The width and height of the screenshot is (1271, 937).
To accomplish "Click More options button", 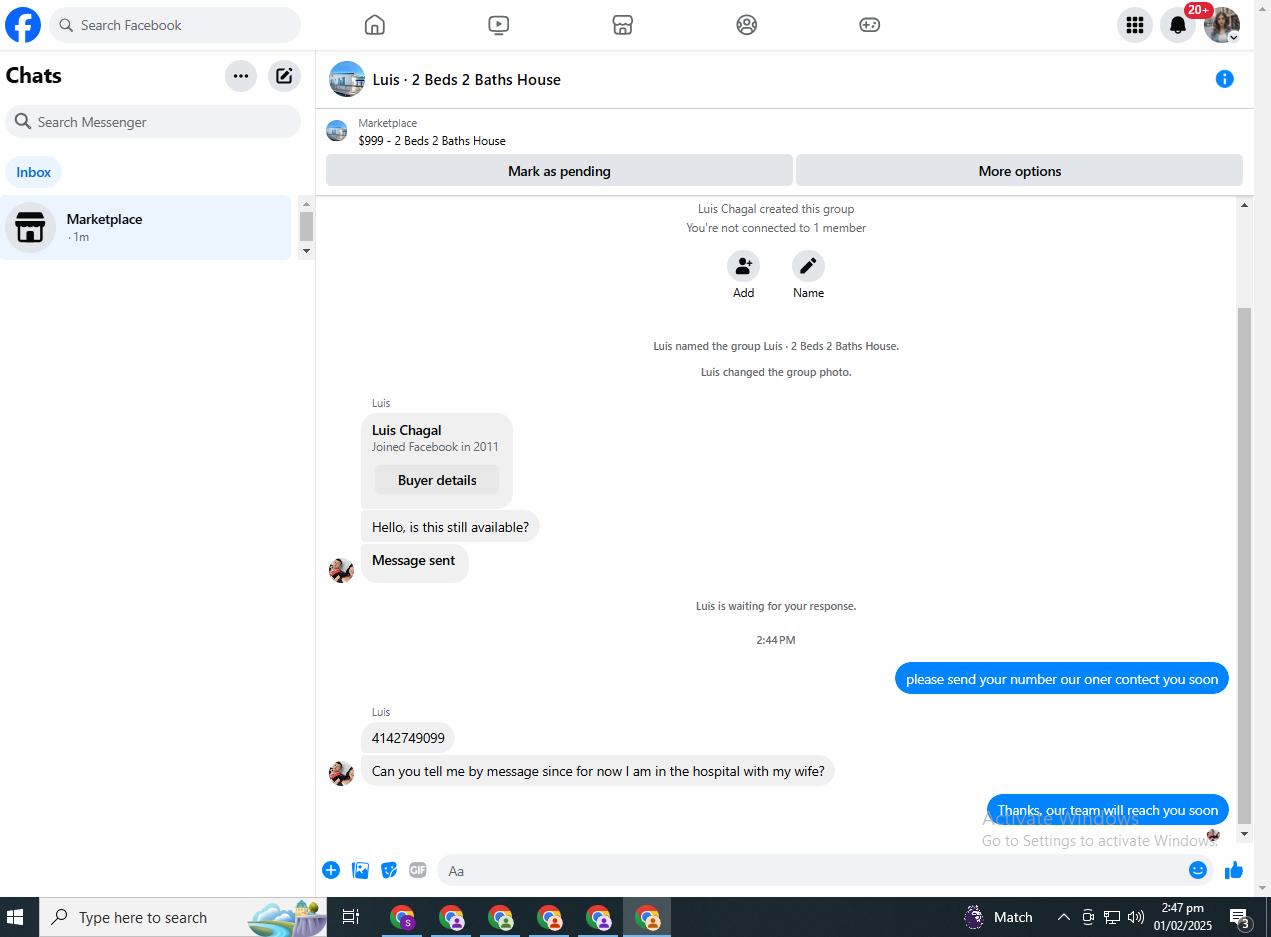I will point(1019,171).
